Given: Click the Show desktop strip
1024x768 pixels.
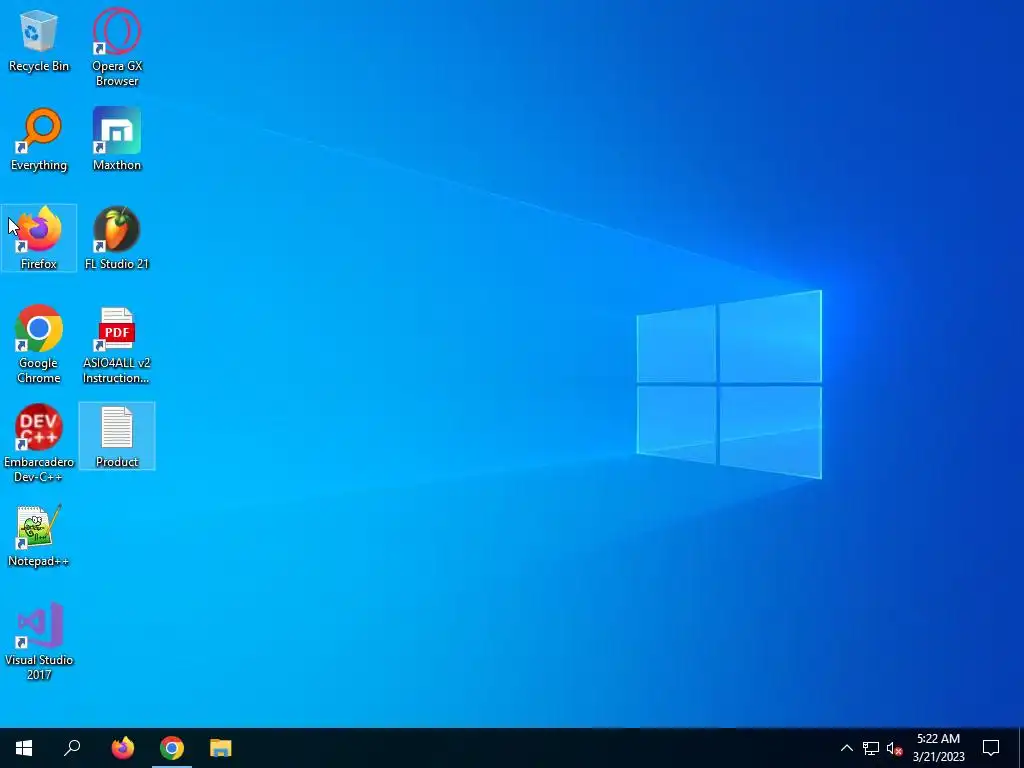Looking at the screenshot, I should (x=1021, y=748).
